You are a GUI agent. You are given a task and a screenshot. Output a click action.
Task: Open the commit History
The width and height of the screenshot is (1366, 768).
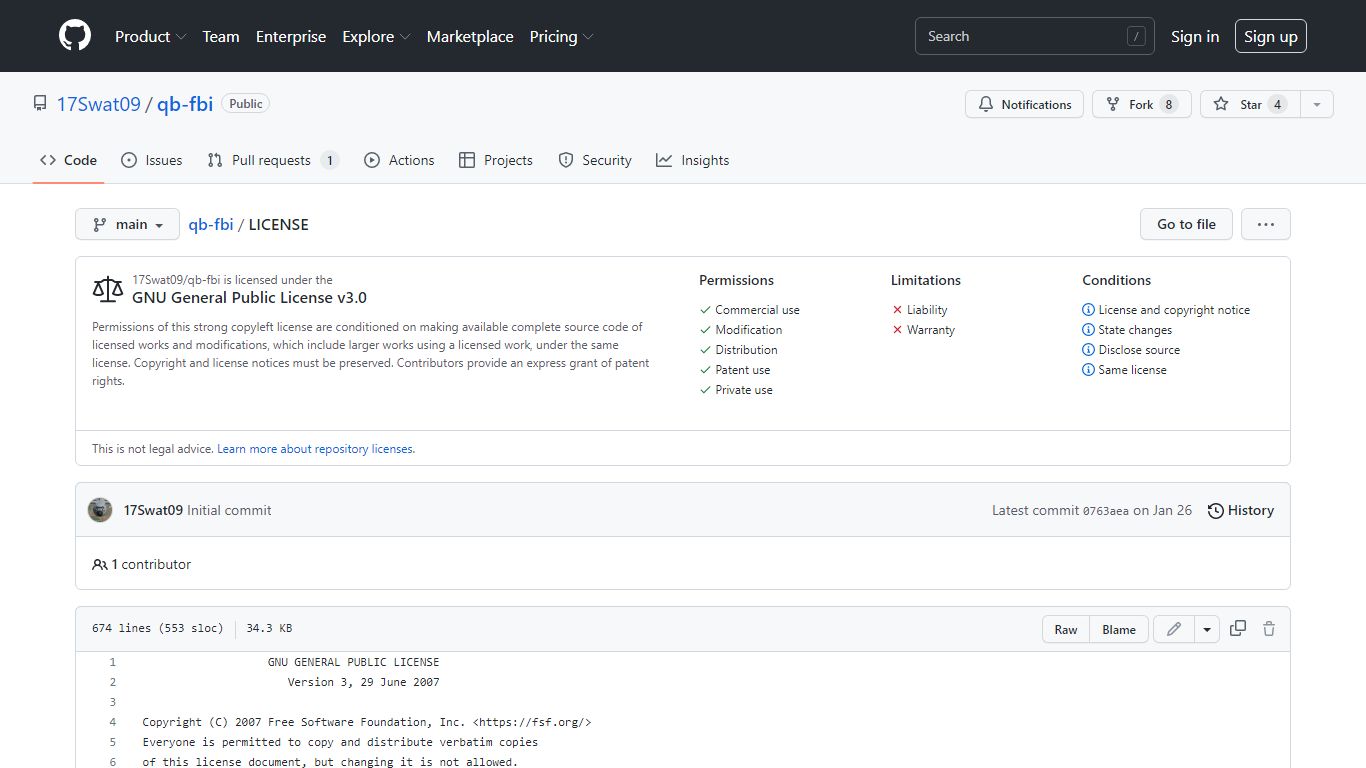click(1241, 510)
